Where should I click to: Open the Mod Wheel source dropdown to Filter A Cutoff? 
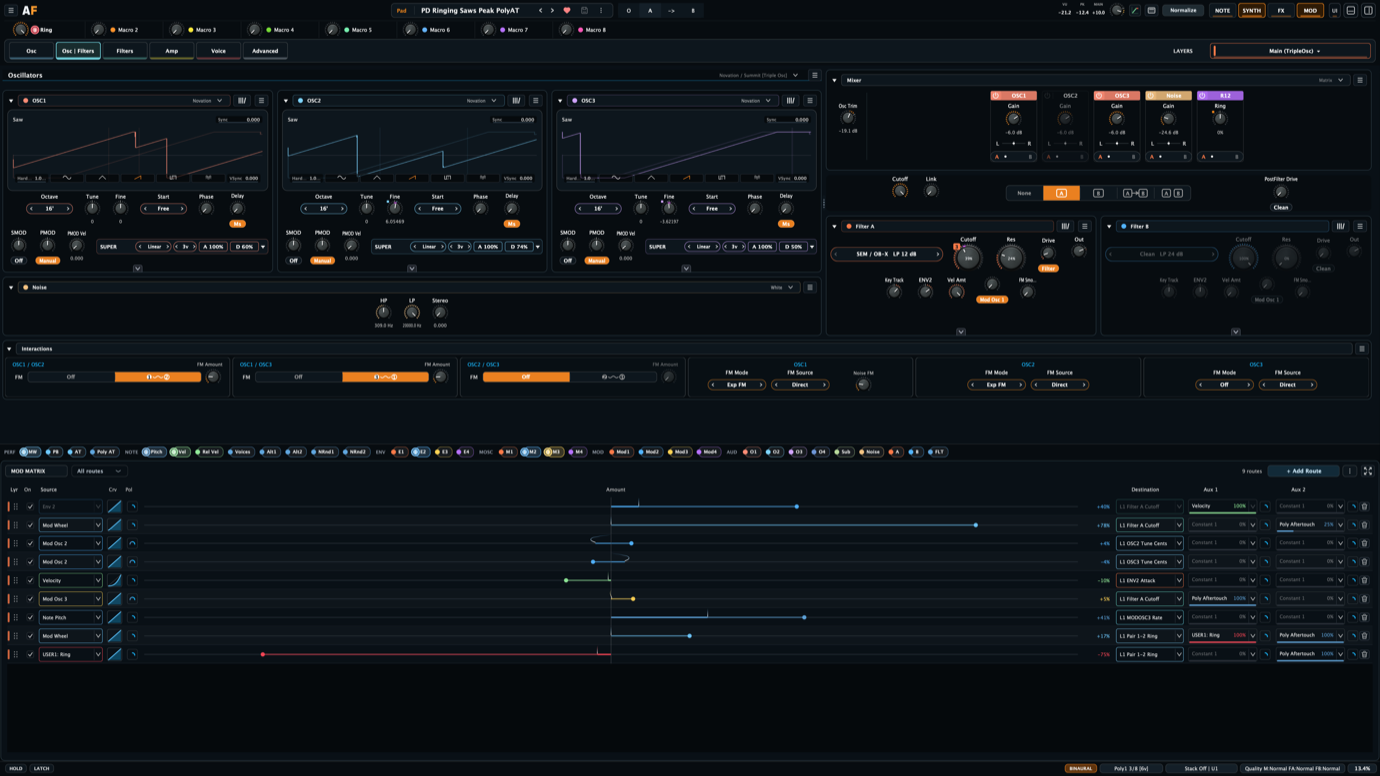70,525
